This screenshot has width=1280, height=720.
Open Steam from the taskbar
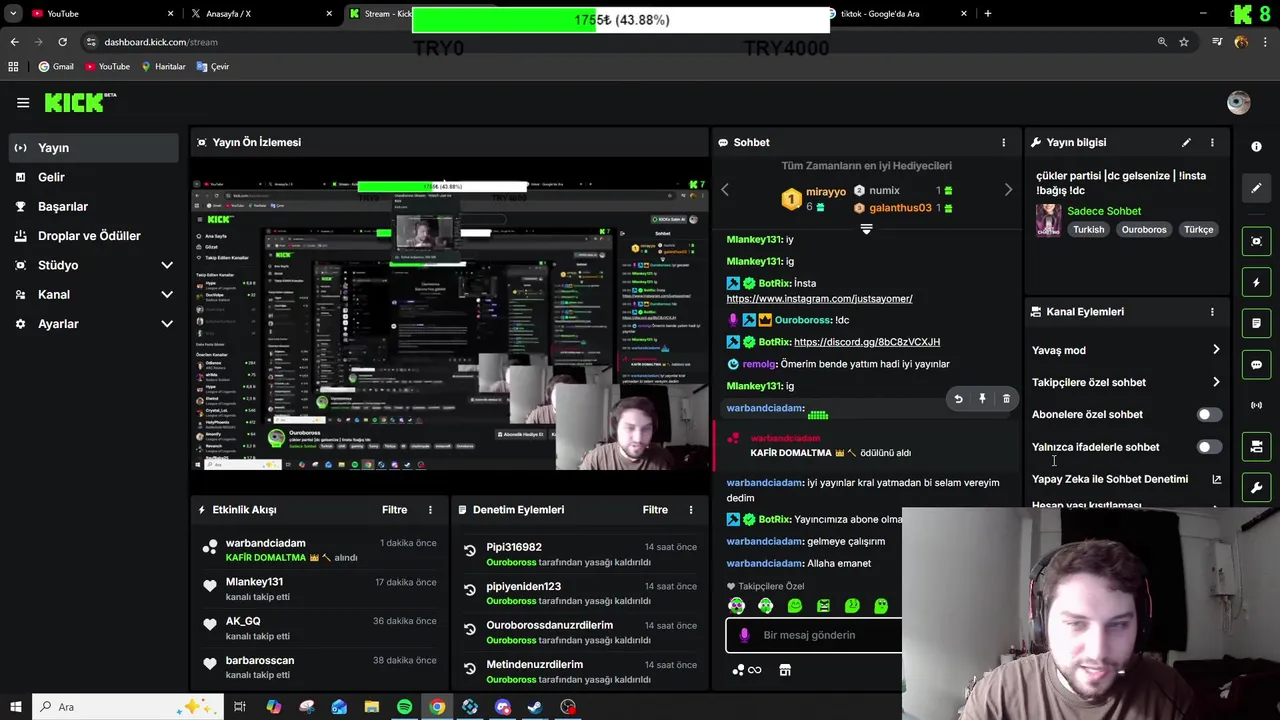click(535, 707)
